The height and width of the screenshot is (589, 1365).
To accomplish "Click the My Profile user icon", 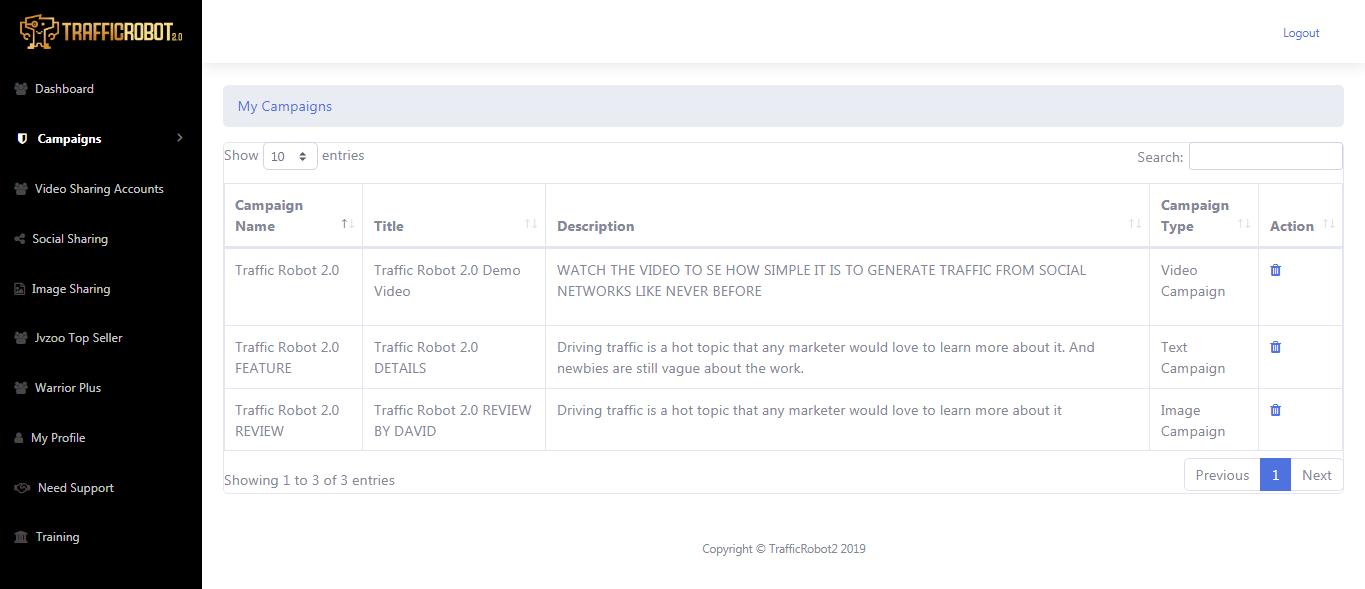I will pos(19,438).
